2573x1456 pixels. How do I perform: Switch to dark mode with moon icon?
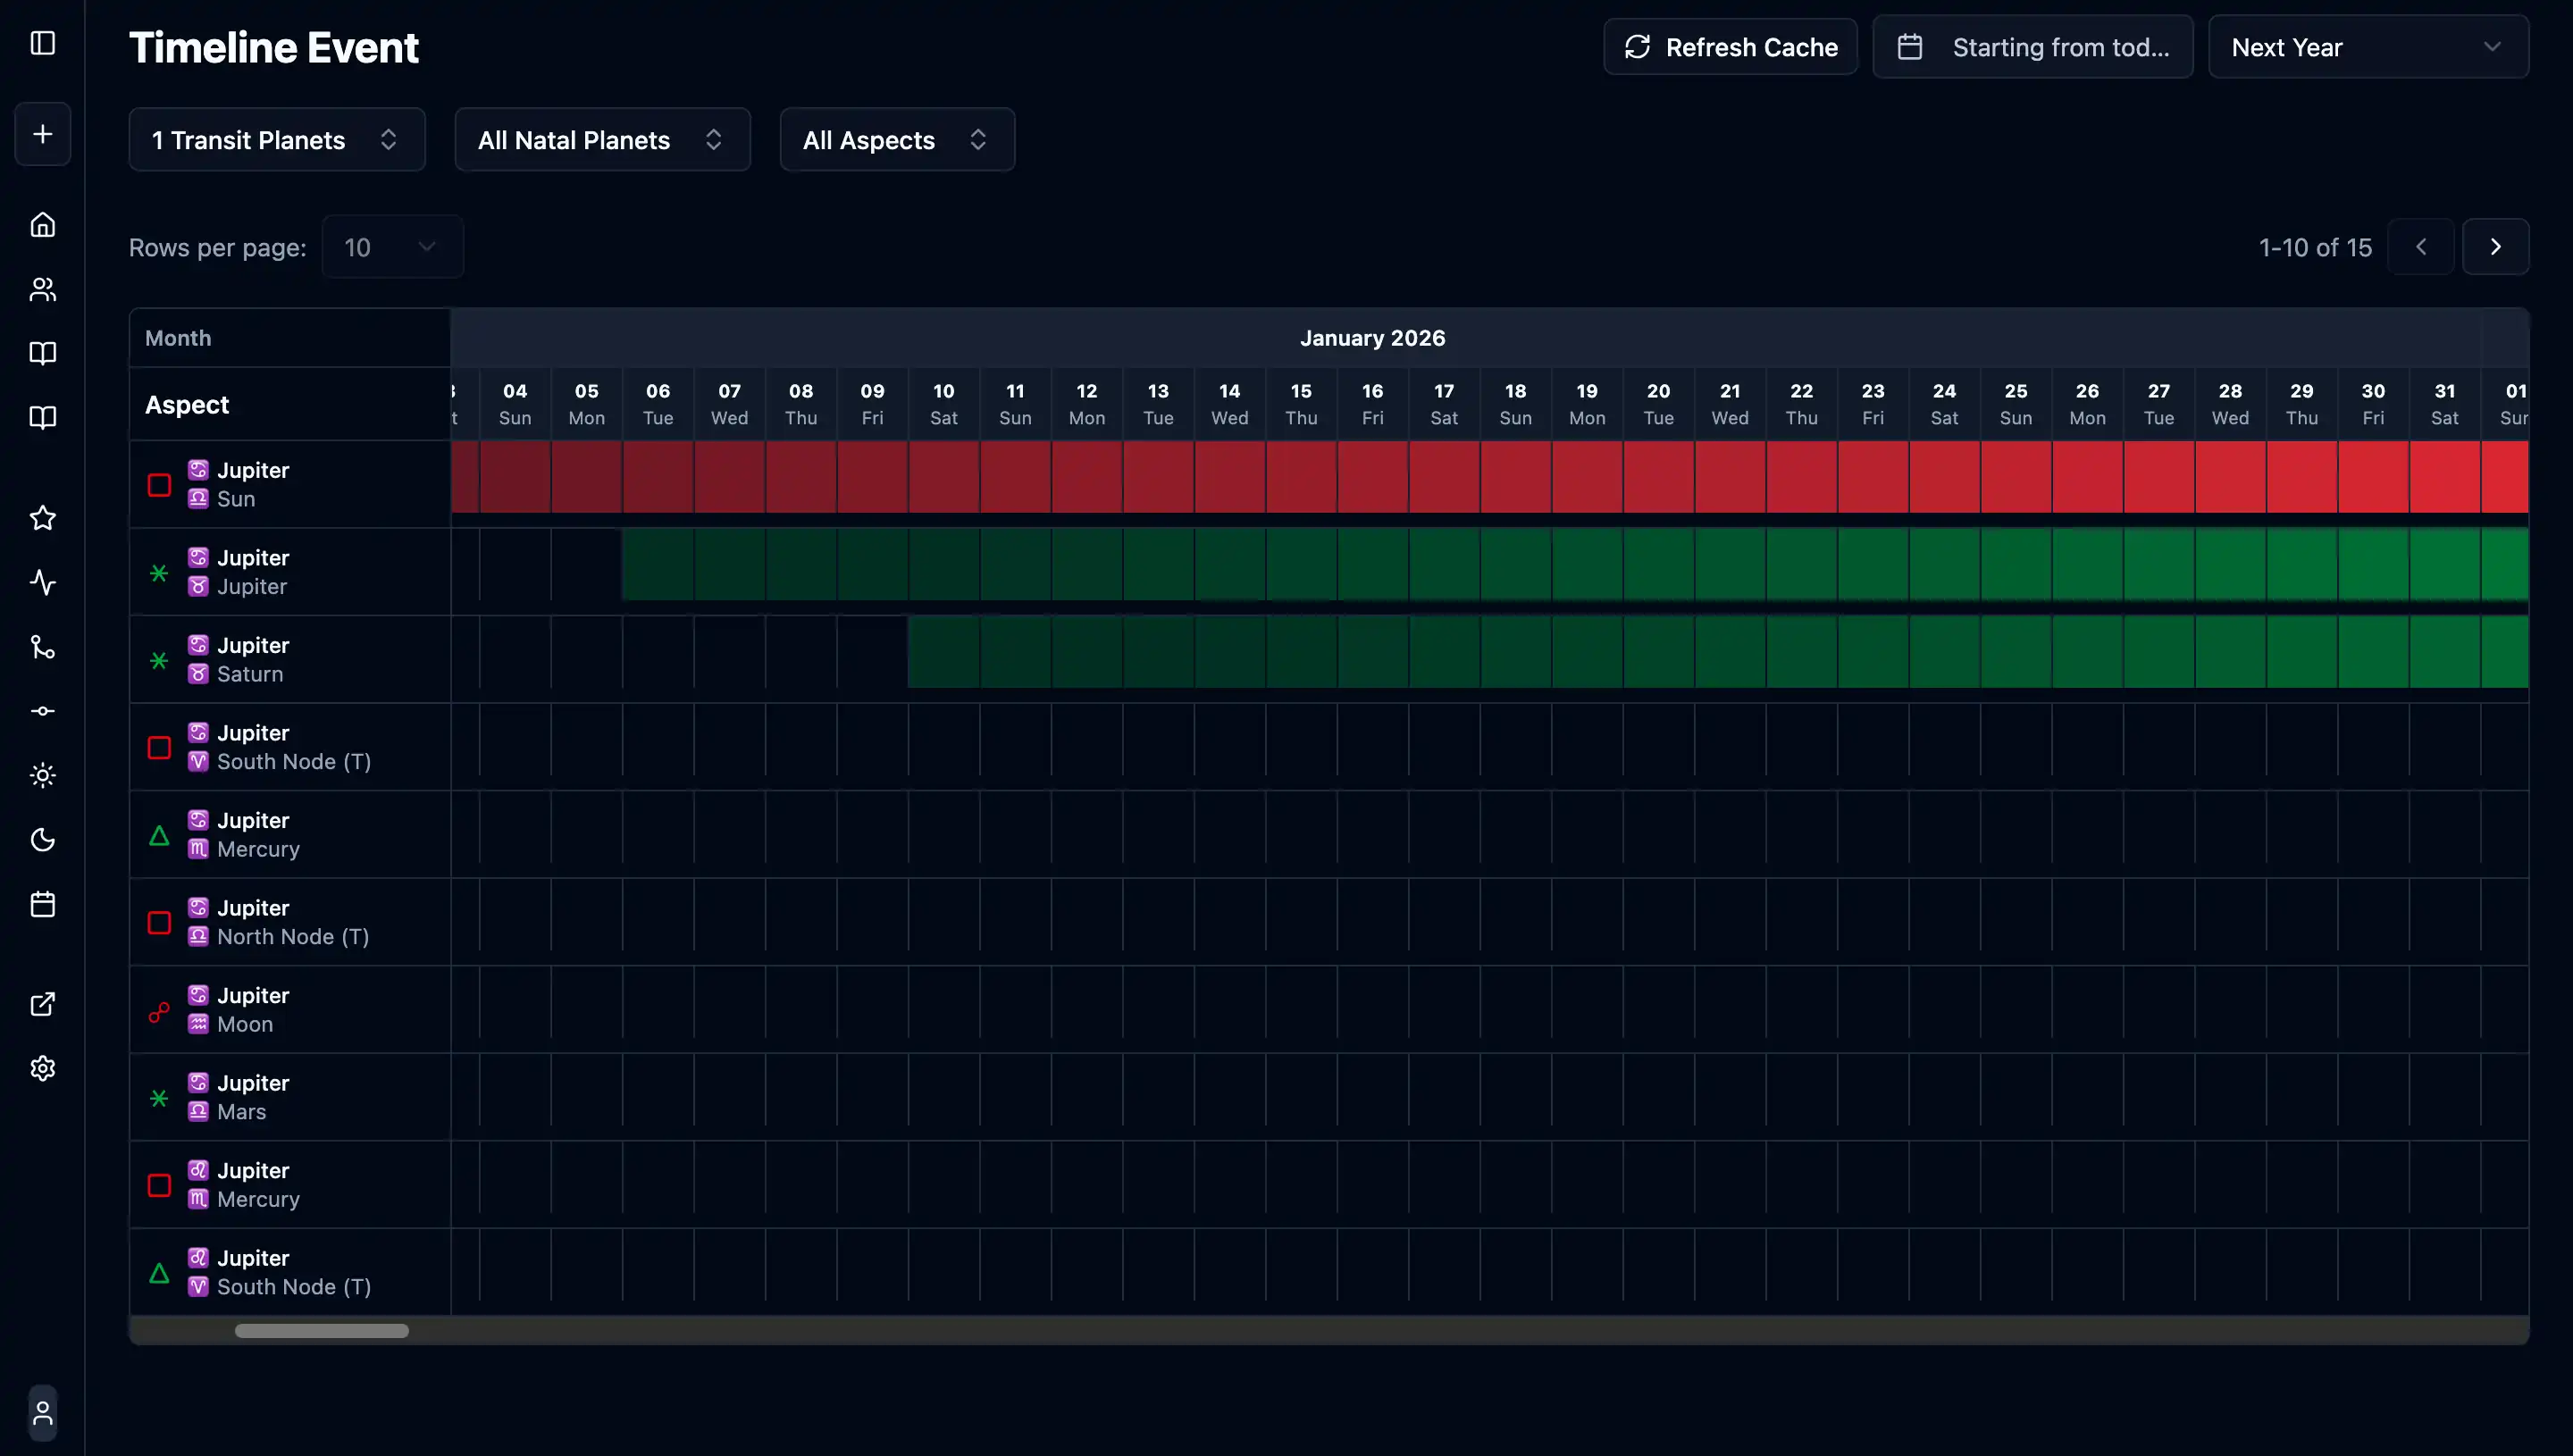click(42, 840)
